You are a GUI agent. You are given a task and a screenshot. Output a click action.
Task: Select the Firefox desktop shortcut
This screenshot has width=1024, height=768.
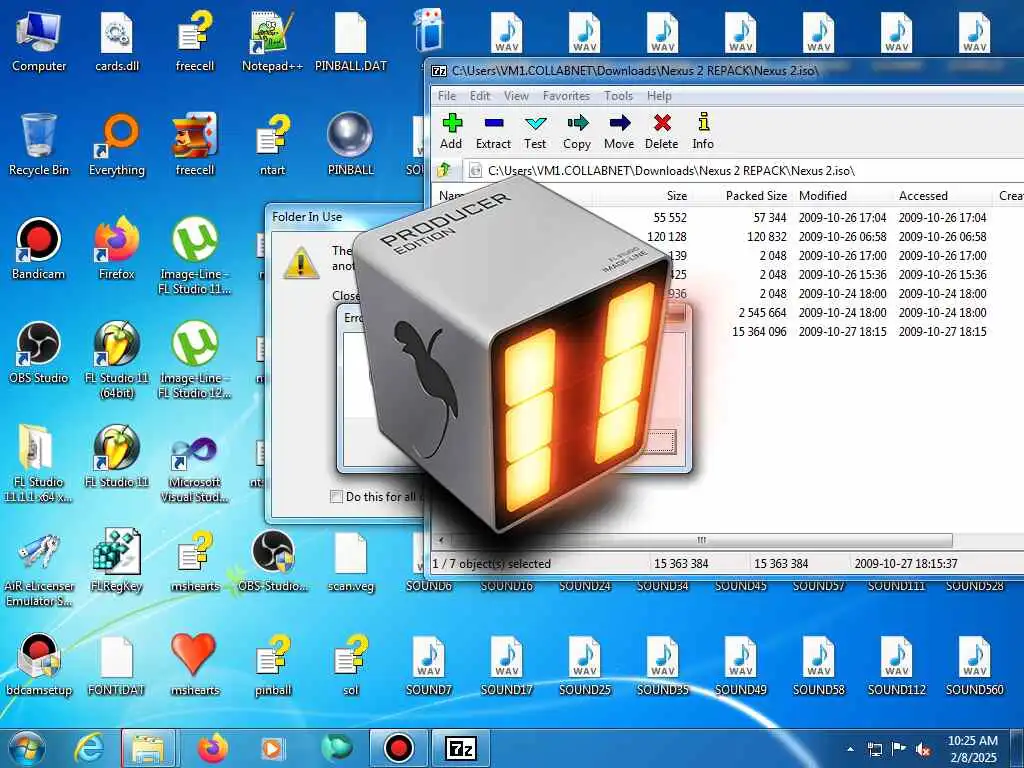(117, 249)
